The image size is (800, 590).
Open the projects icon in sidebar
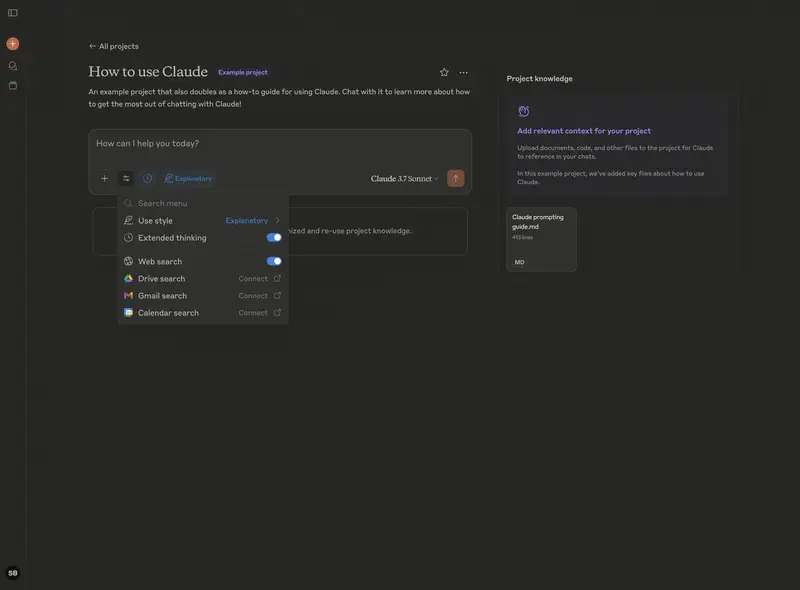pos(13,86)
